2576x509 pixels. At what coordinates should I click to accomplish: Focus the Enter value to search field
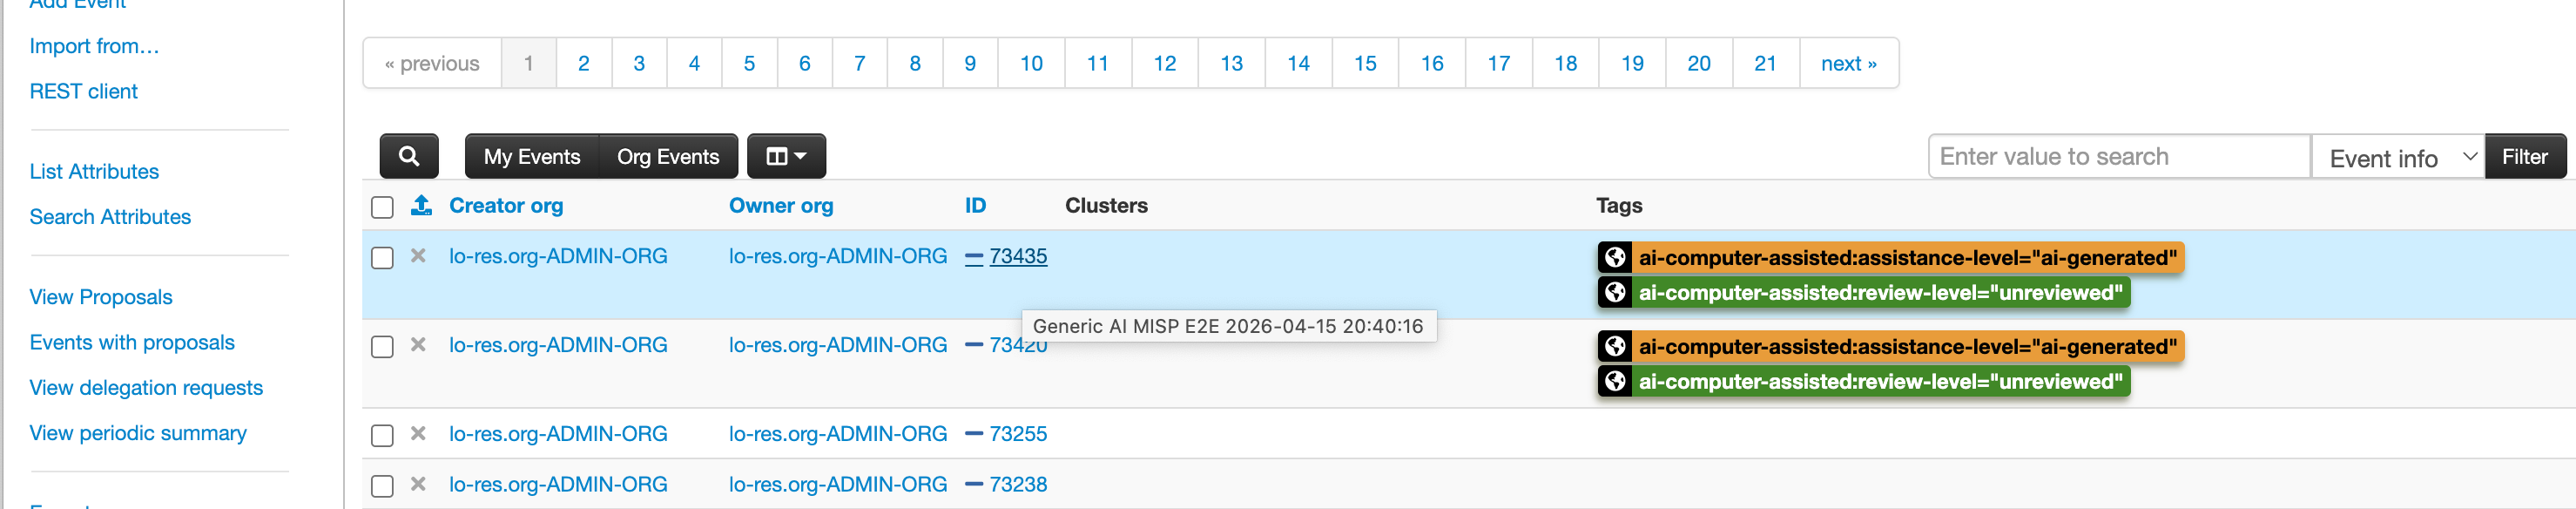pos(2117,157)
